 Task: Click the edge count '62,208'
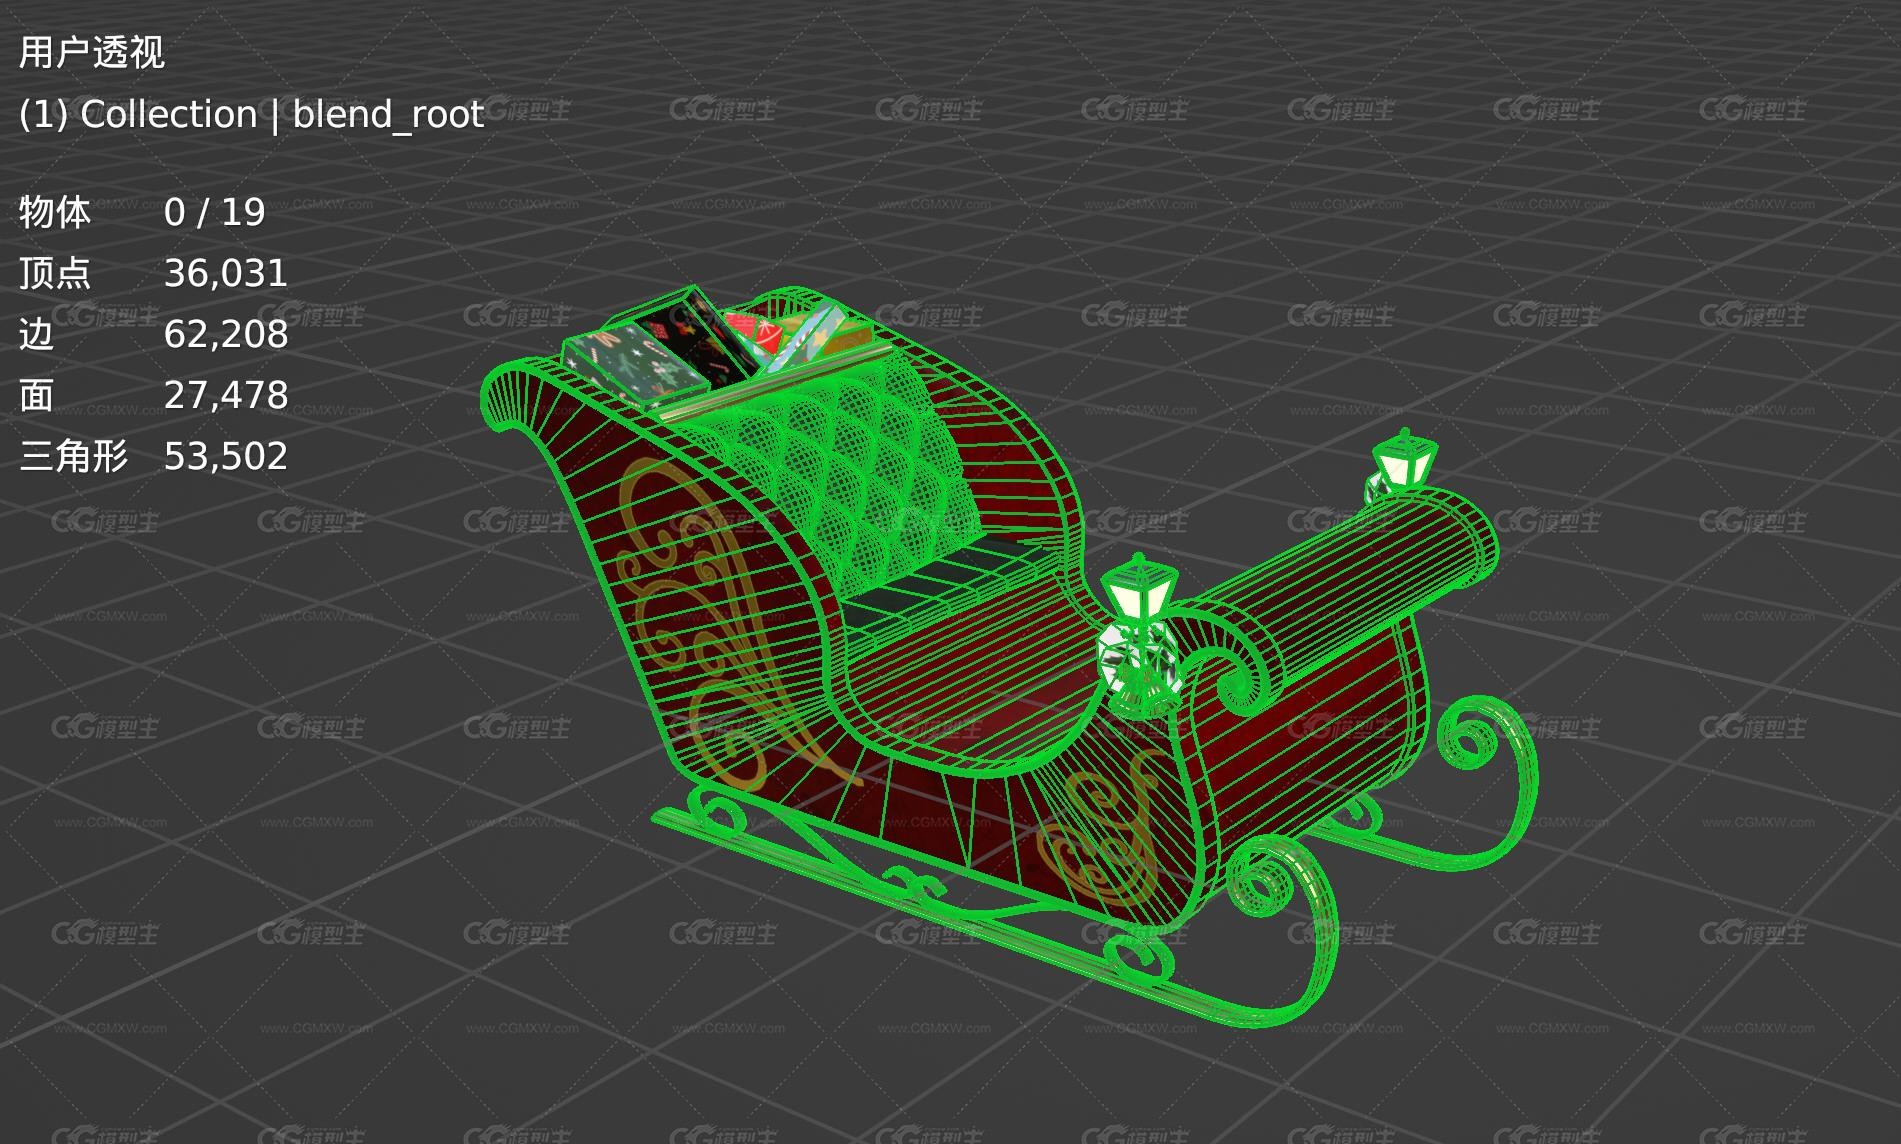coord(226,334)
